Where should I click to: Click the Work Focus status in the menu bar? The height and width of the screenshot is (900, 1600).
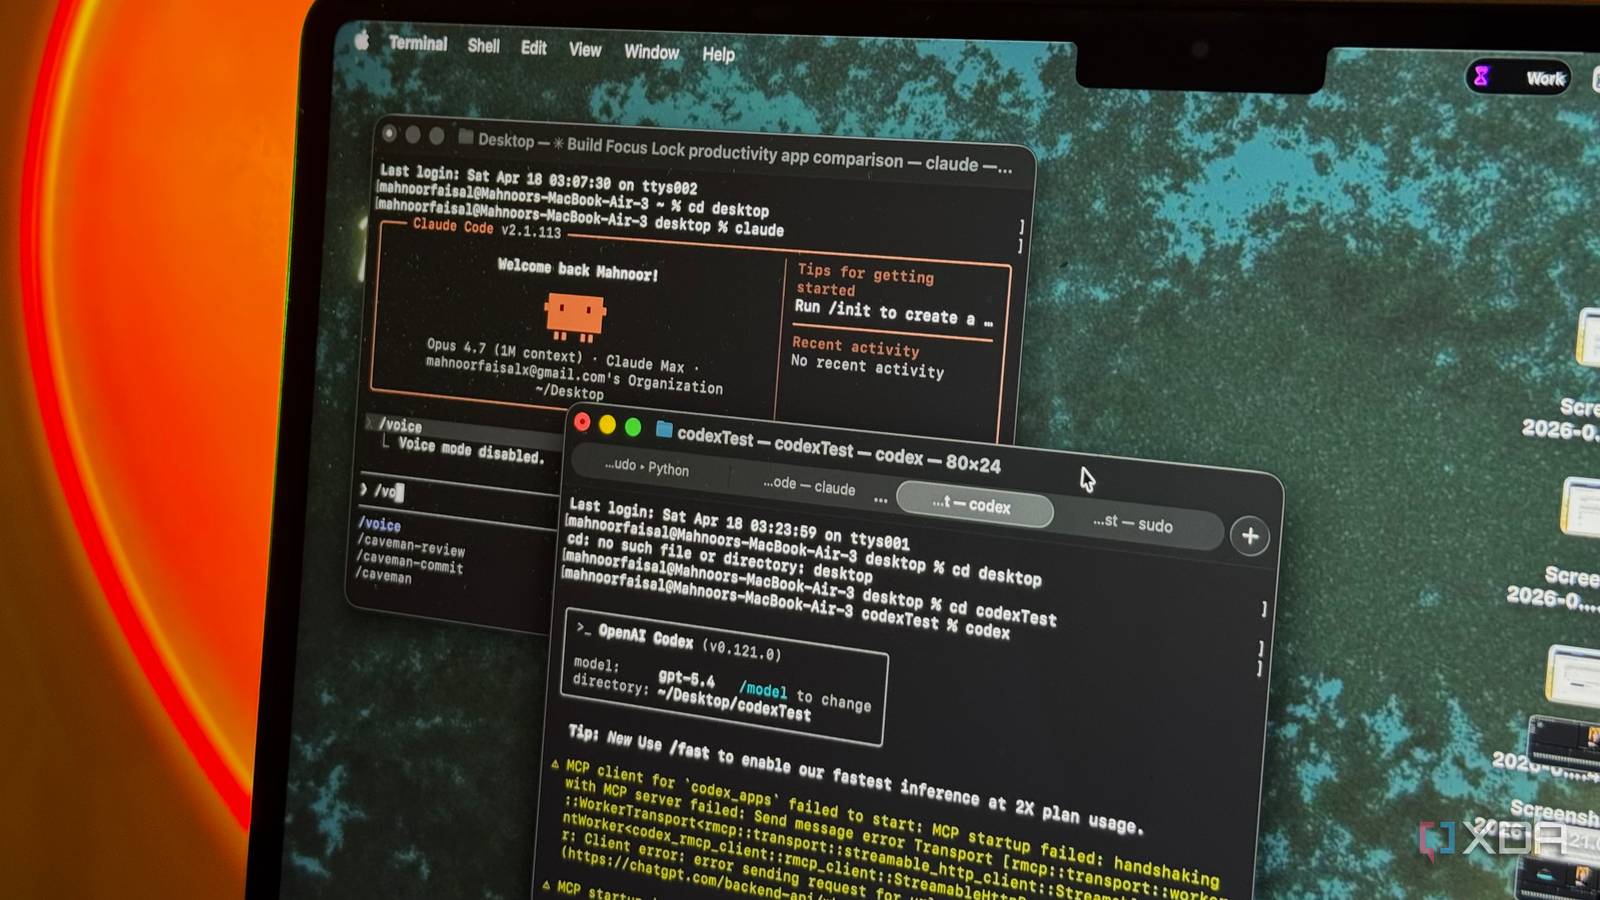pyautogui.click(x=1518, y=77)
